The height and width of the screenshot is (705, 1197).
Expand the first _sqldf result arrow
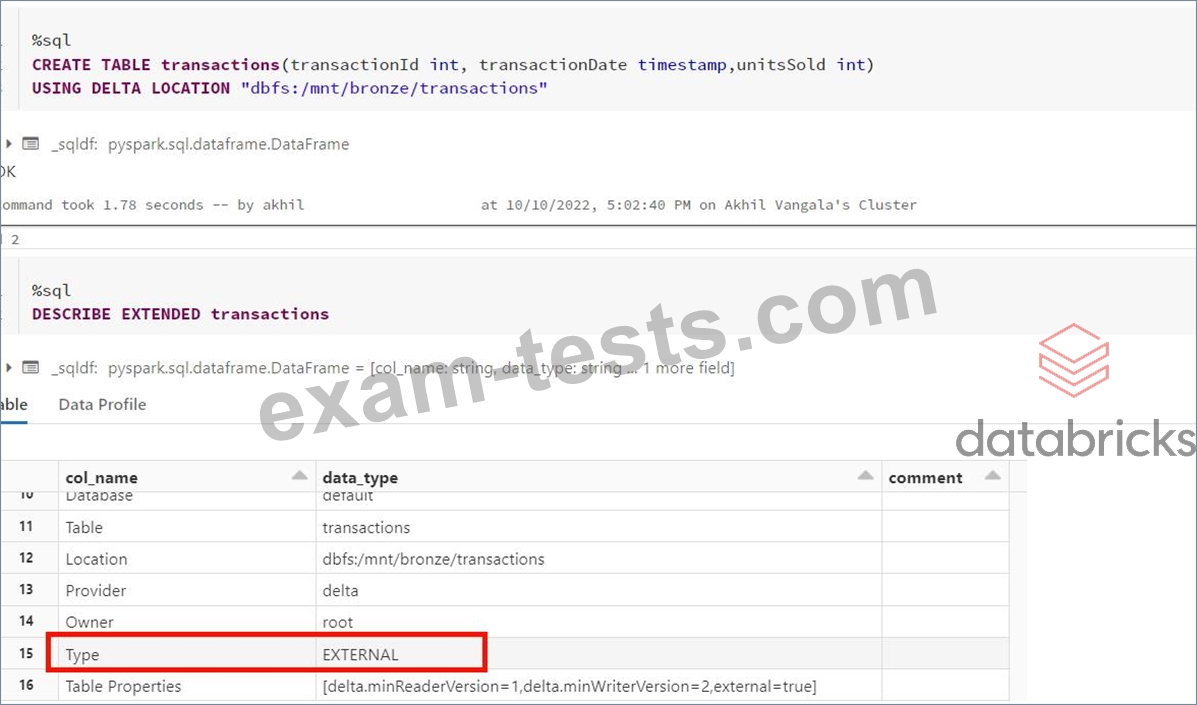pos(8,144)
